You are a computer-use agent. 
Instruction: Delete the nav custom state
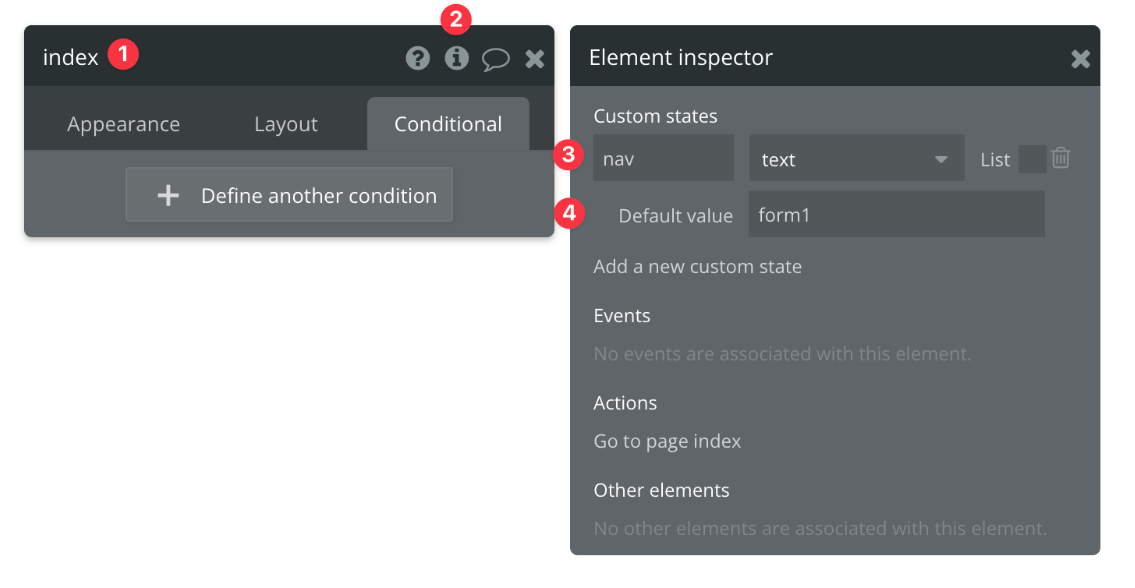1061,158
